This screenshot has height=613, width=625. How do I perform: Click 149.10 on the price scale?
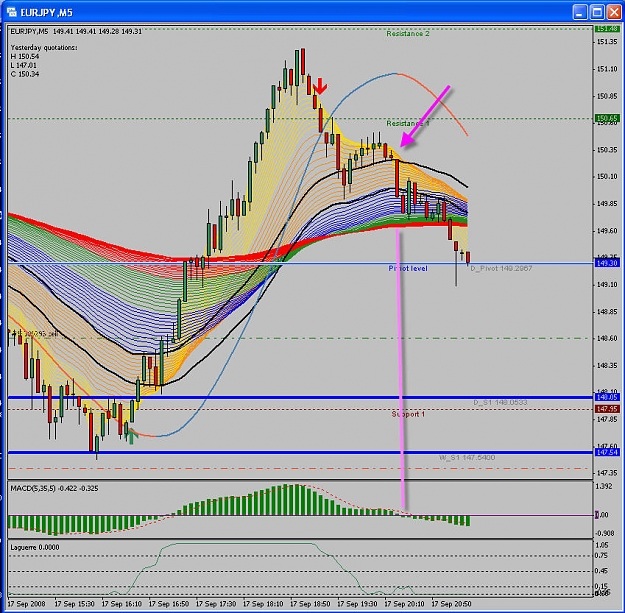tap(607, 285)
